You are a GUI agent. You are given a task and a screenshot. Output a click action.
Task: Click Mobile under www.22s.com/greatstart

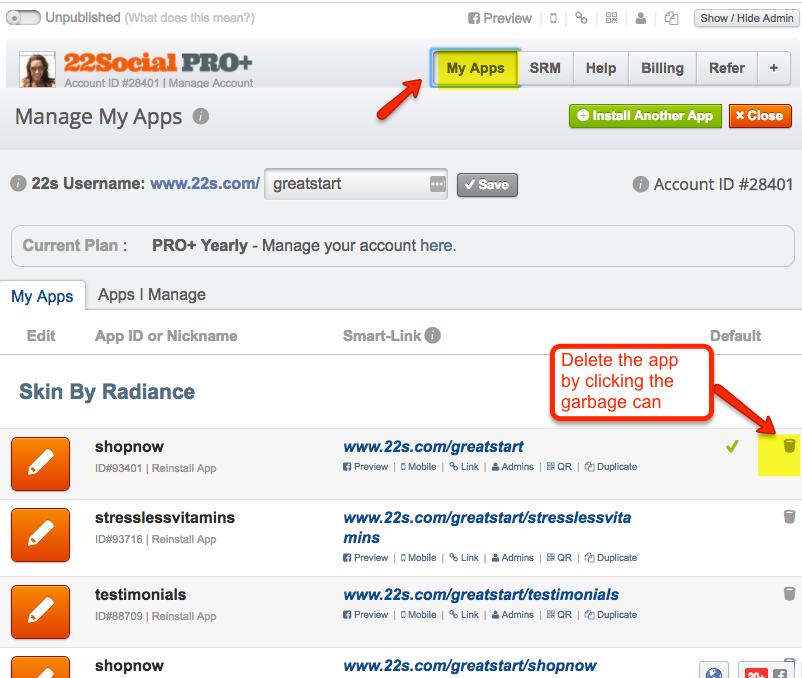pyautogui.click(x=418, y=467)
